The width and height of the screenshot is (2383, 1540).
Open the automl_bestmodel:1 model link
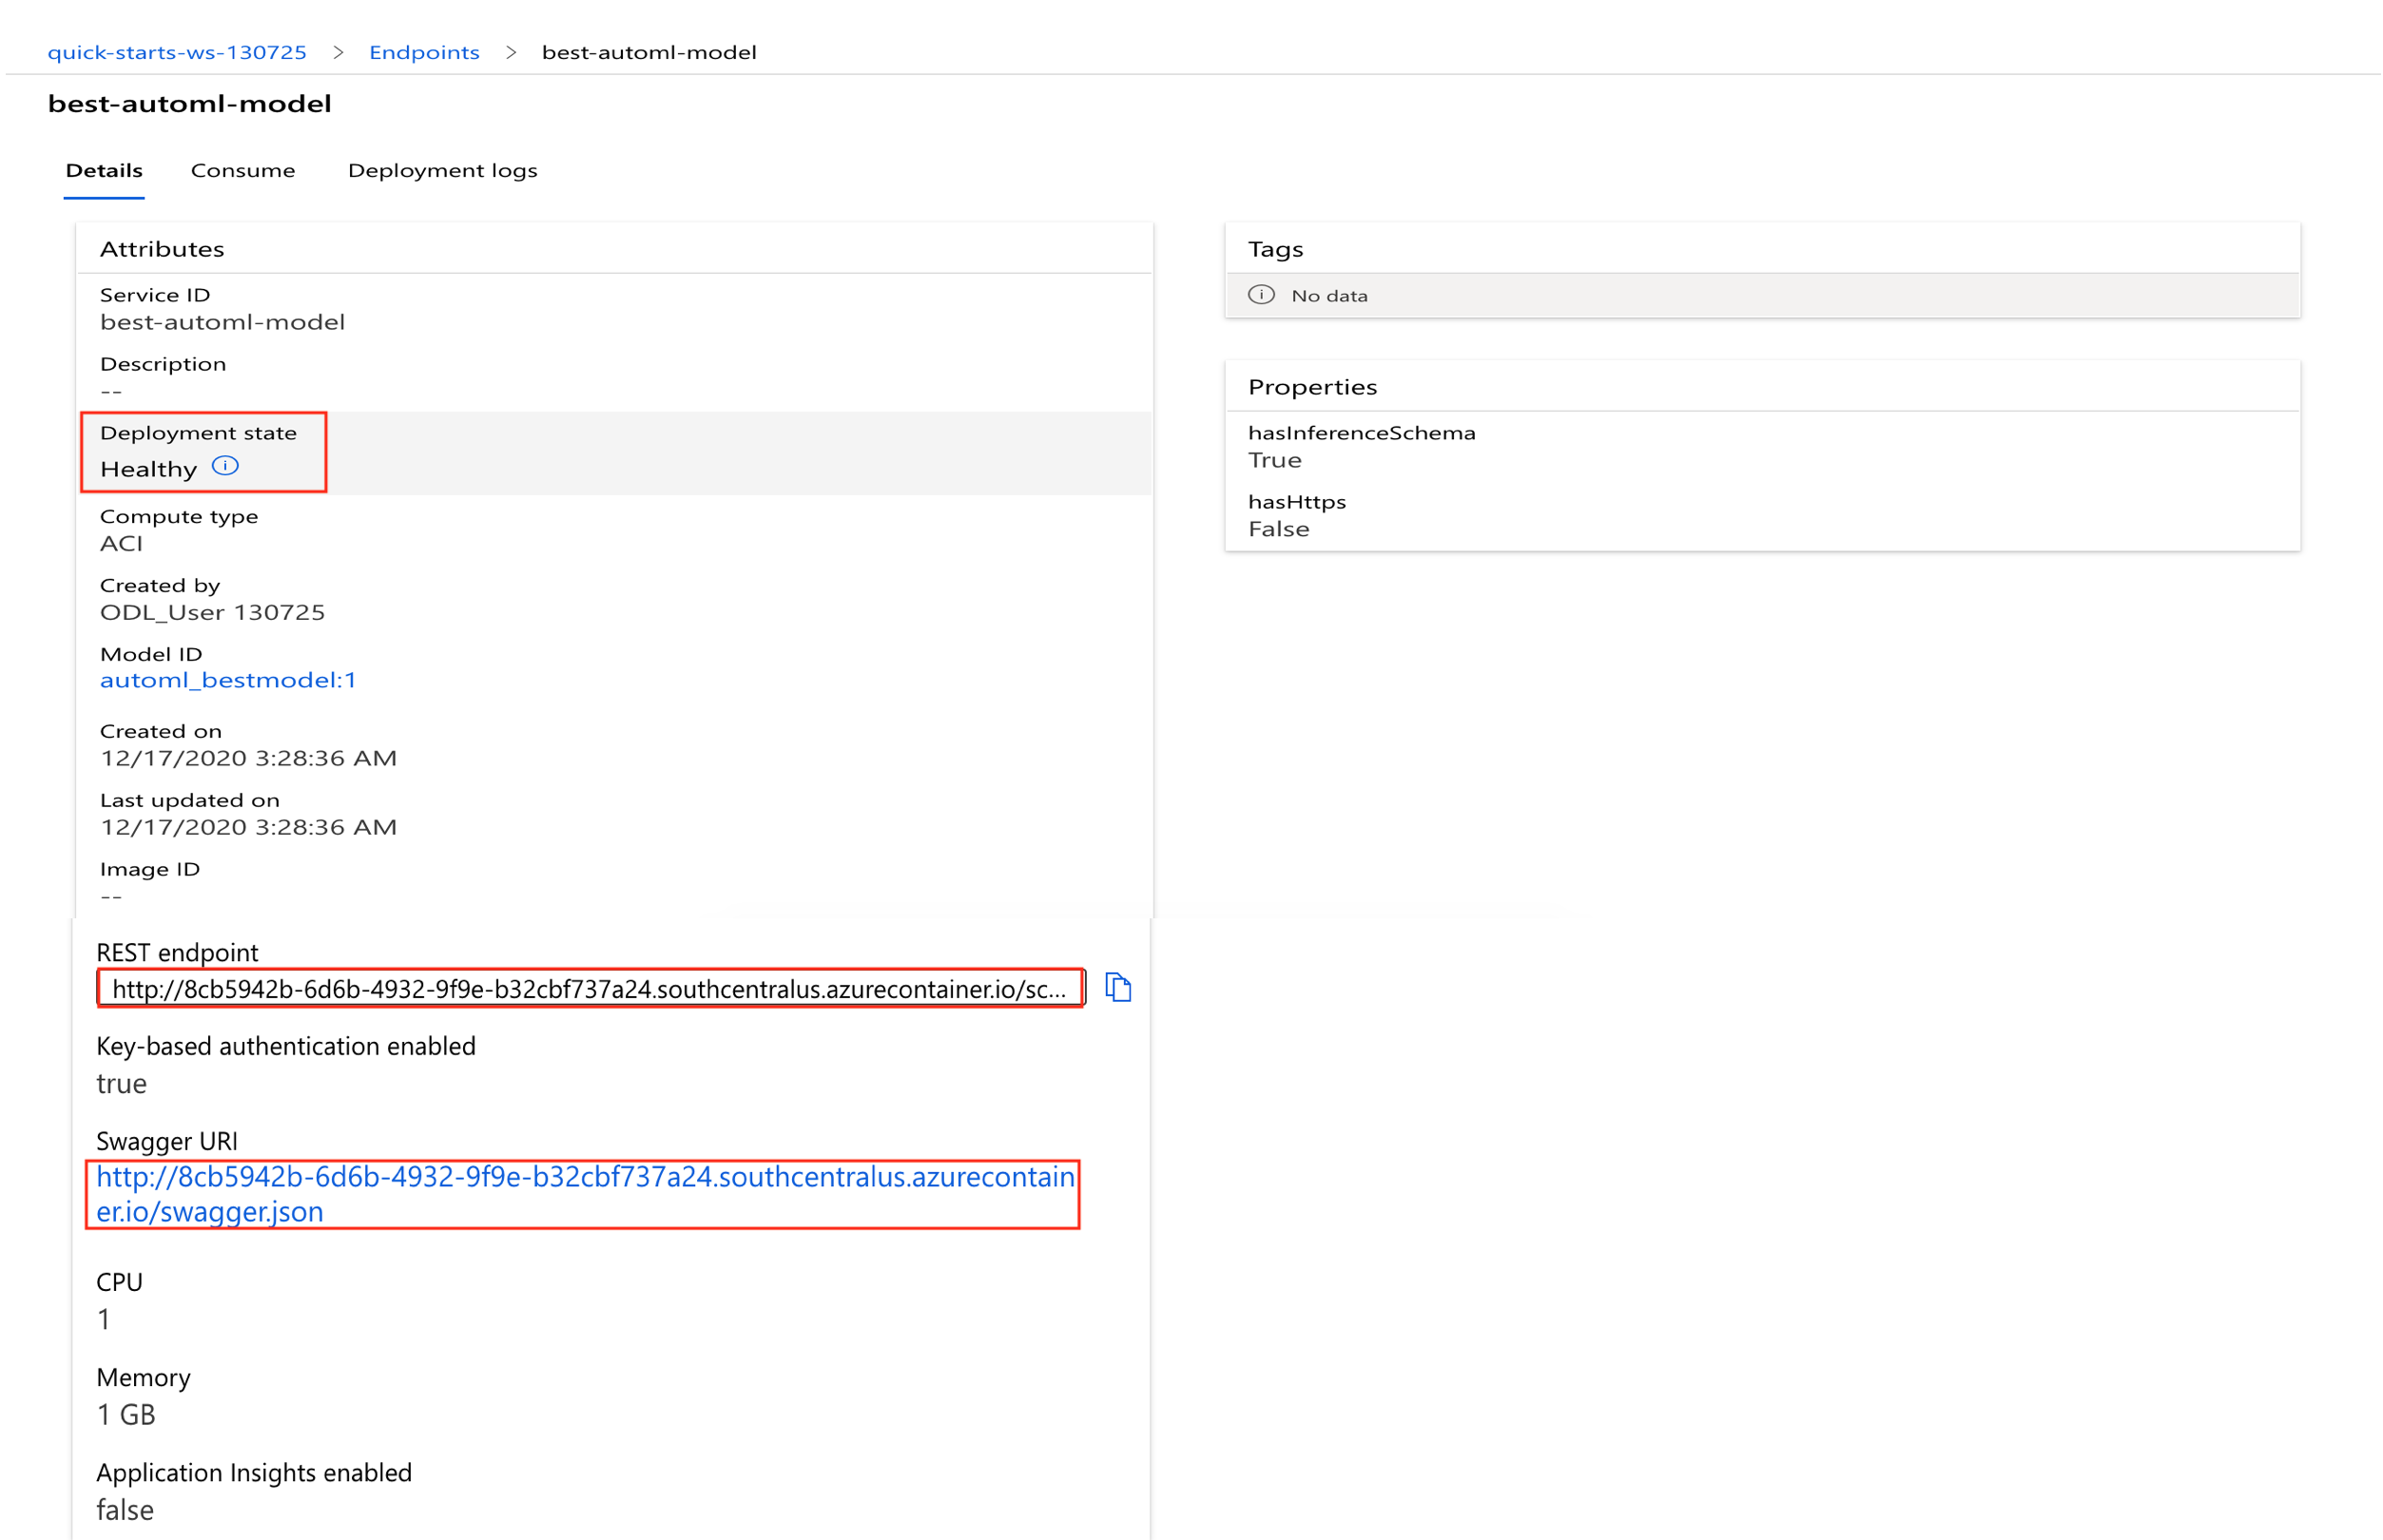tap(228, 681)
